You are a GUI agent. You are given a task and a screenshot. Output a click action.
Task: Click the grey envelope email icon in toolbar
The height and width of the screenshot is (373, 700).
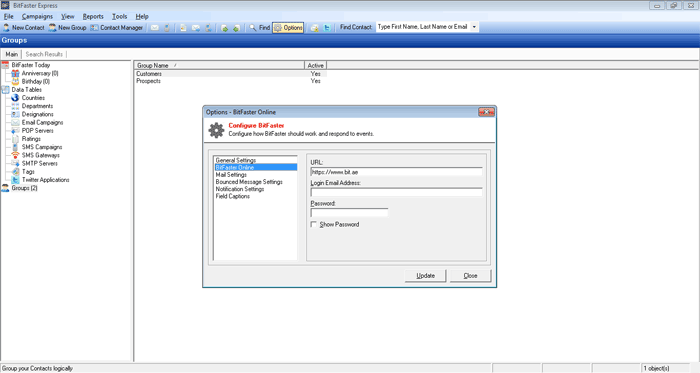pyautogui.click(x=154, y=28)
